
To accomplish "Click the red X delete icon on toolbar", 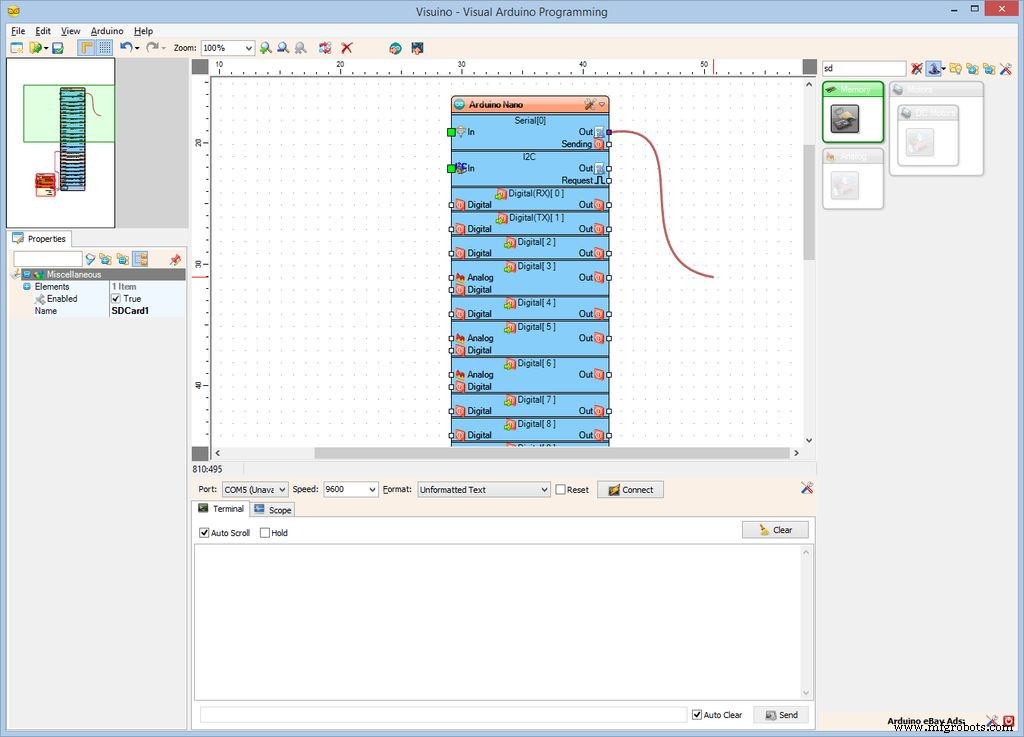I will pos(347,48).
